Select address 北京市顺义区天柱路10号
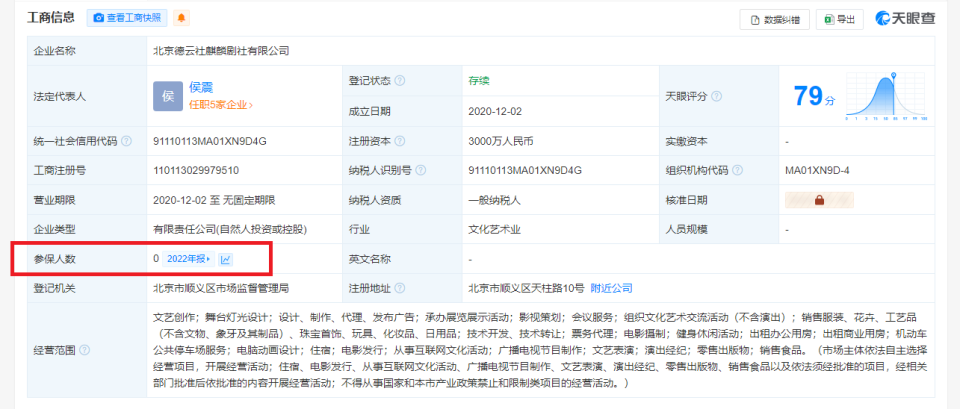960x409 pixels. pyautogui.click(x=526, y=288)
